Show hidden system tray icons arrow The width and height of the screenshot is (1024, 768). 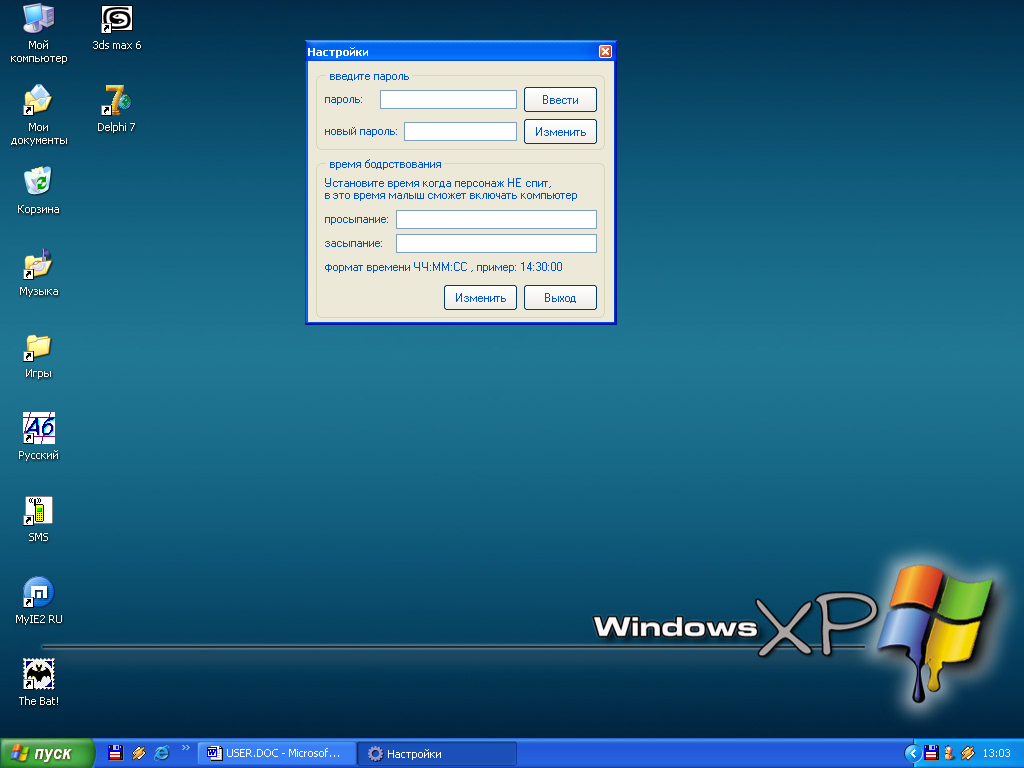tap(912, 754)
